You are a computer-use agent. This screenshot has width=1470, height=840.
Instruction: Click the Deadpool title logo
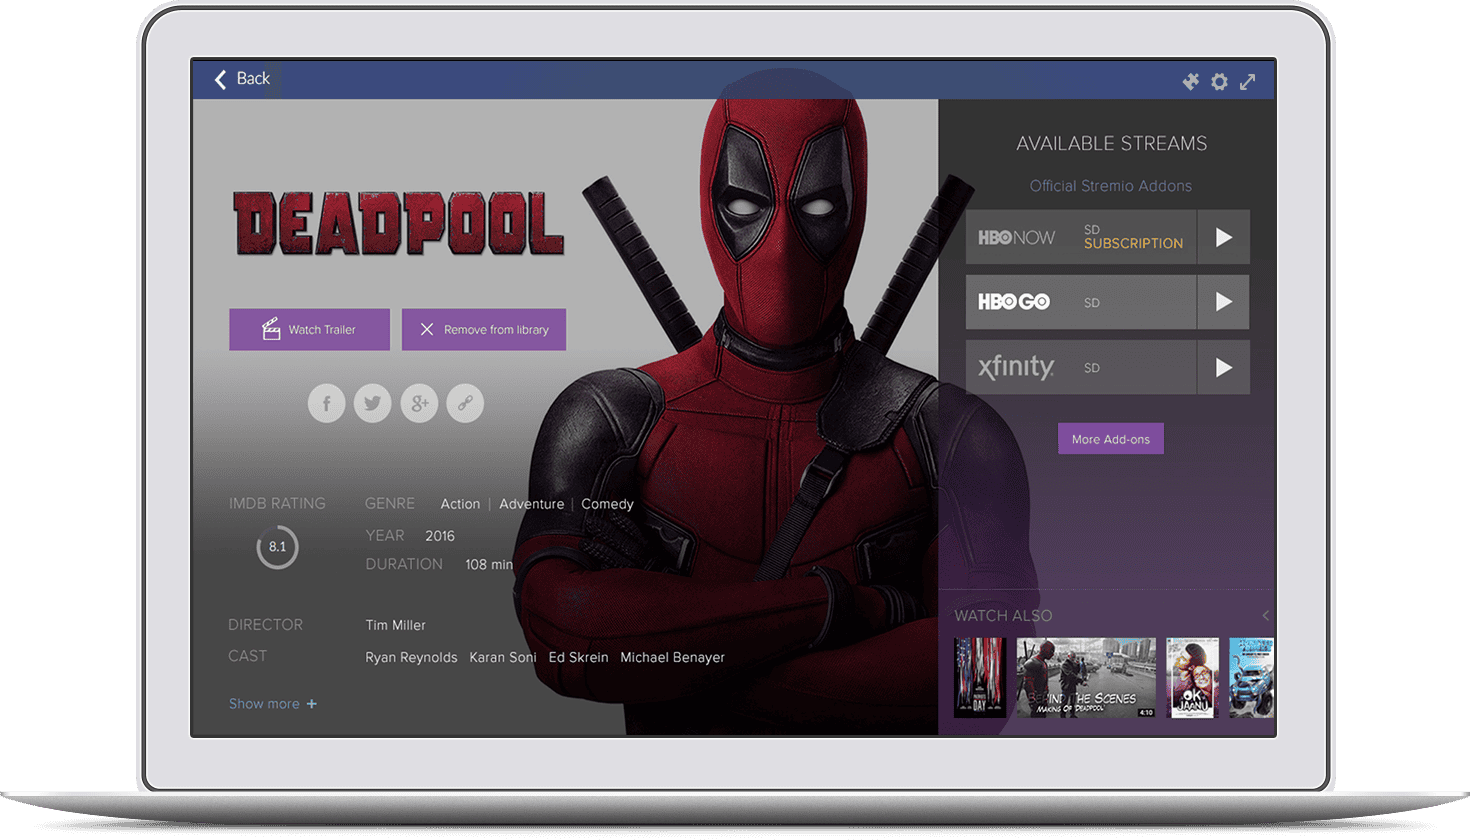398,224
